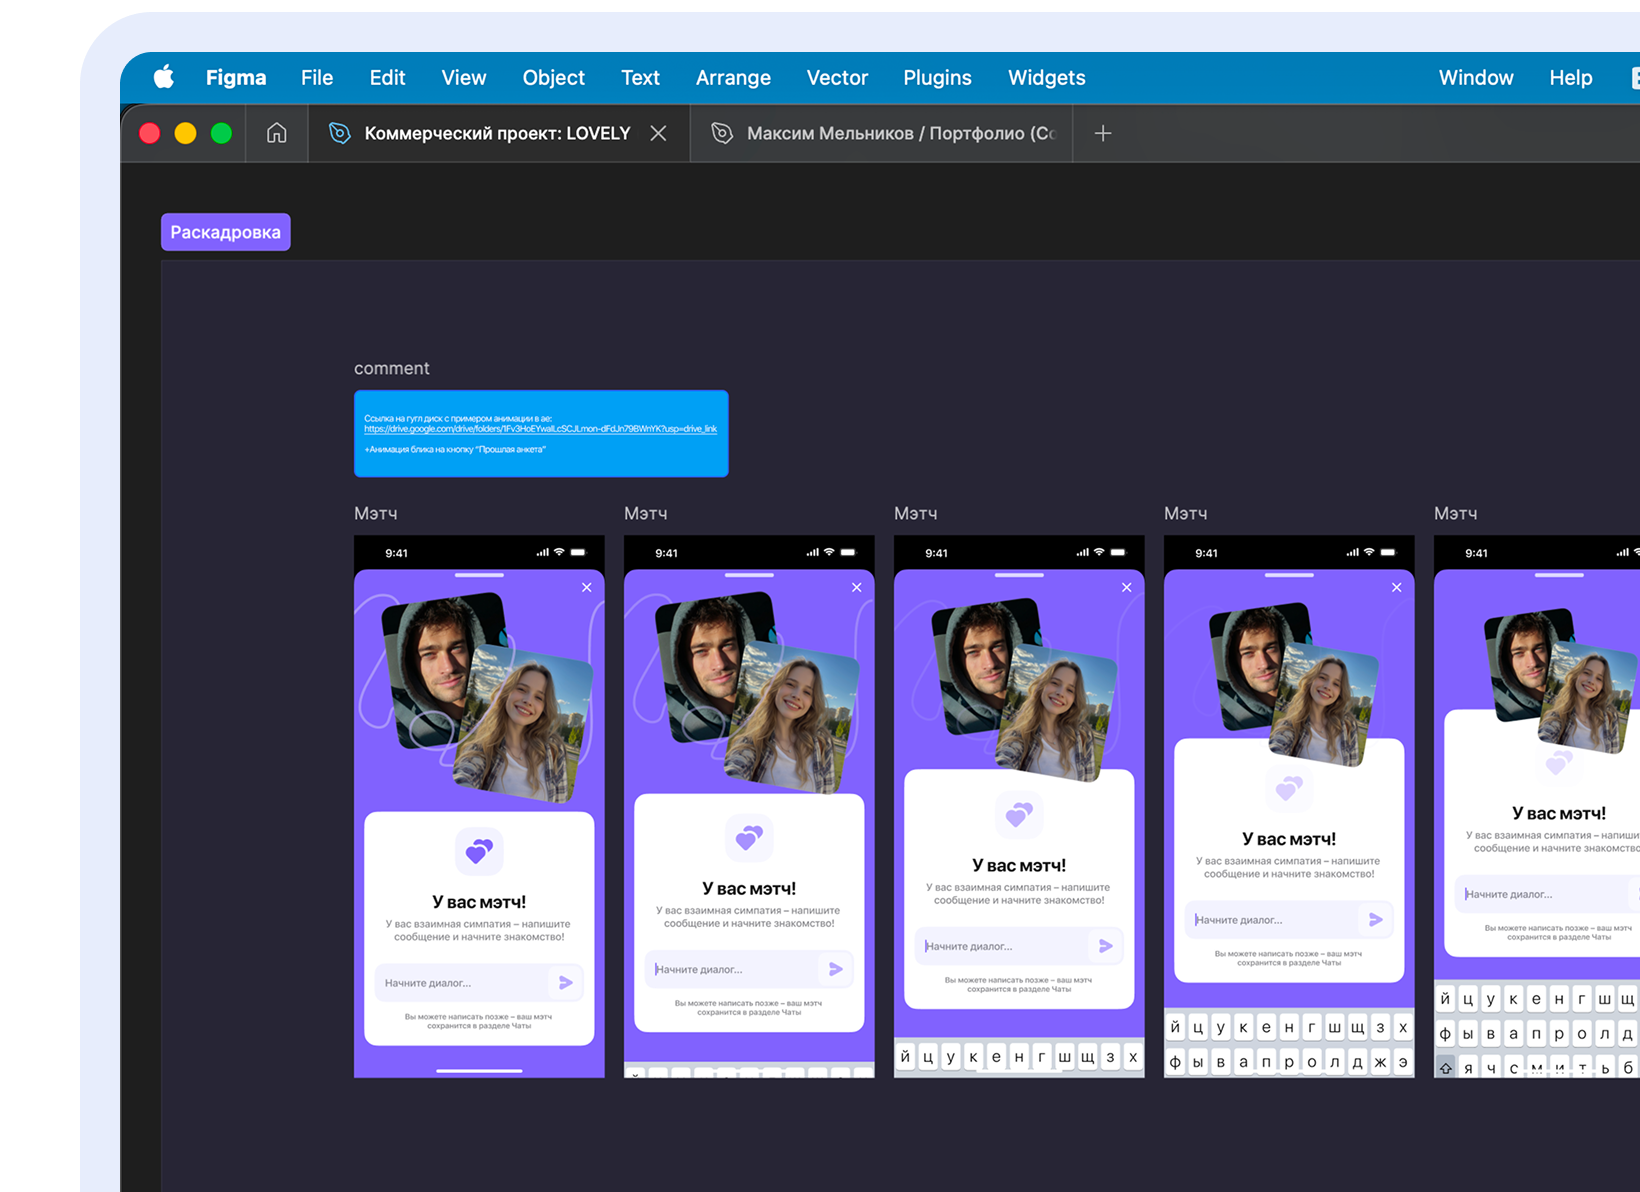Image resolution: width=1640 pixels, height=1192 pixels.
Task: Open the Arrange menu
Action: [x=733, y=78]
